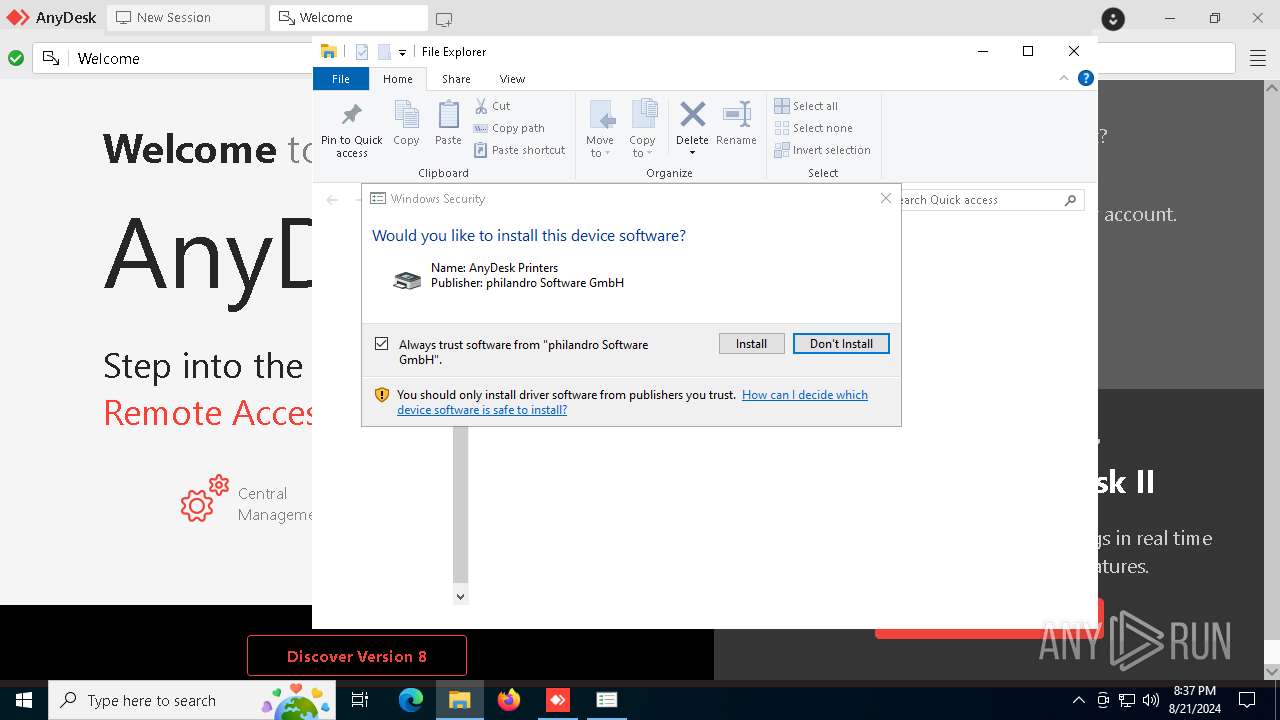Open File Explorer taskbar icon
The height and width of the screenshot is (720, 1280).
(460, 700)
